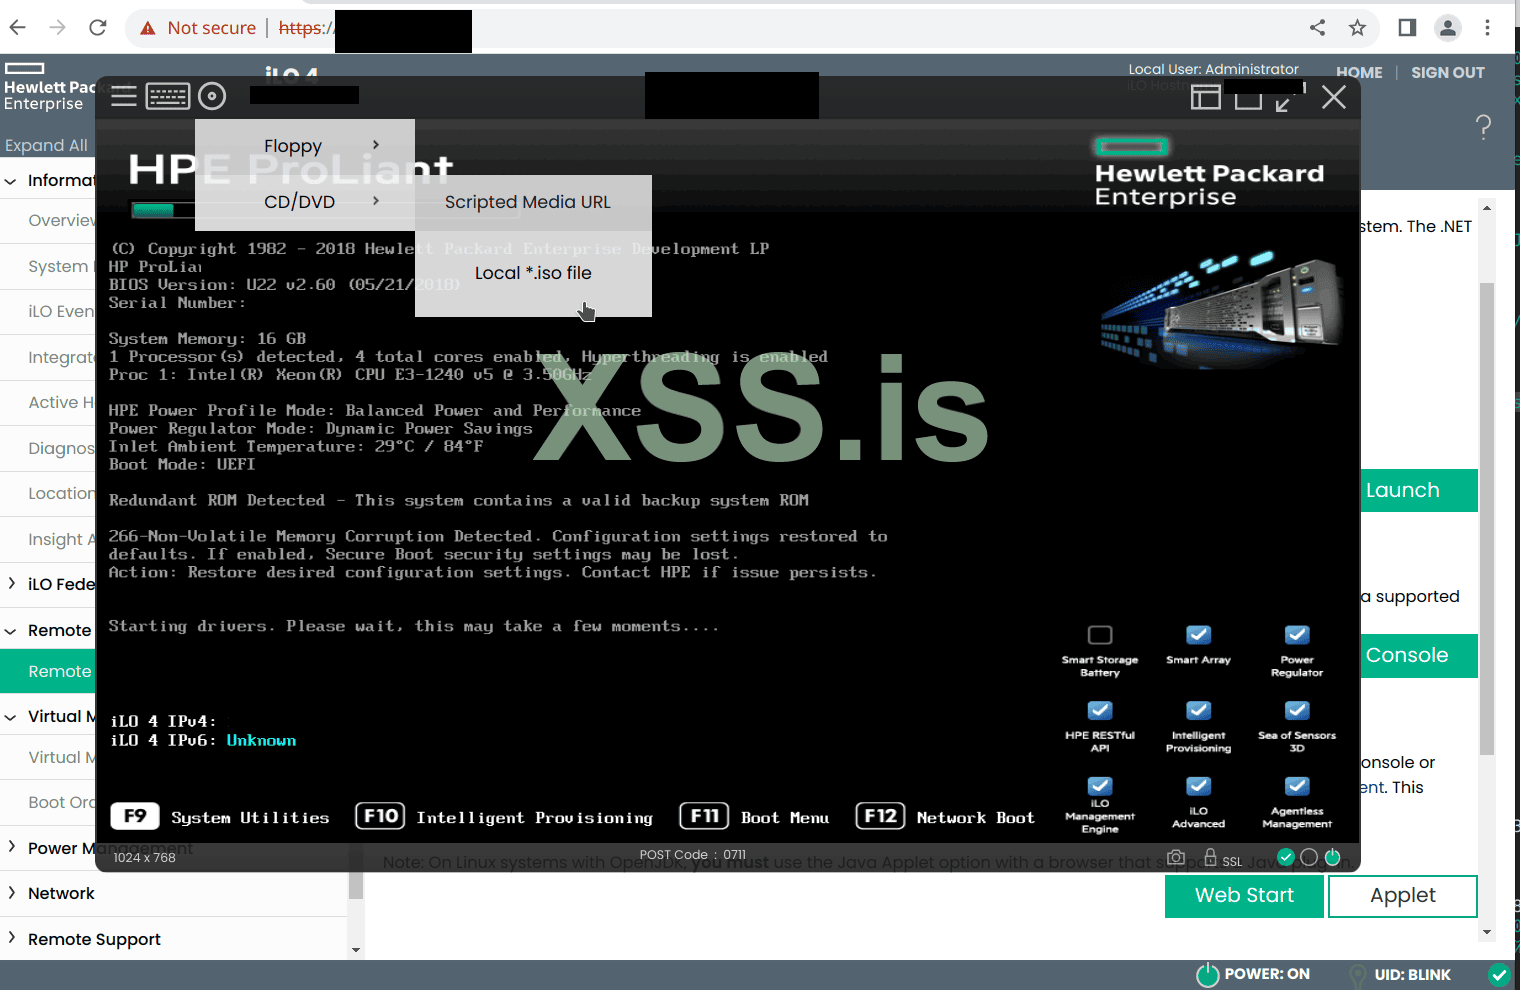
Task: Click the virtual media disc icon
Action: click(x=211, y=96)
